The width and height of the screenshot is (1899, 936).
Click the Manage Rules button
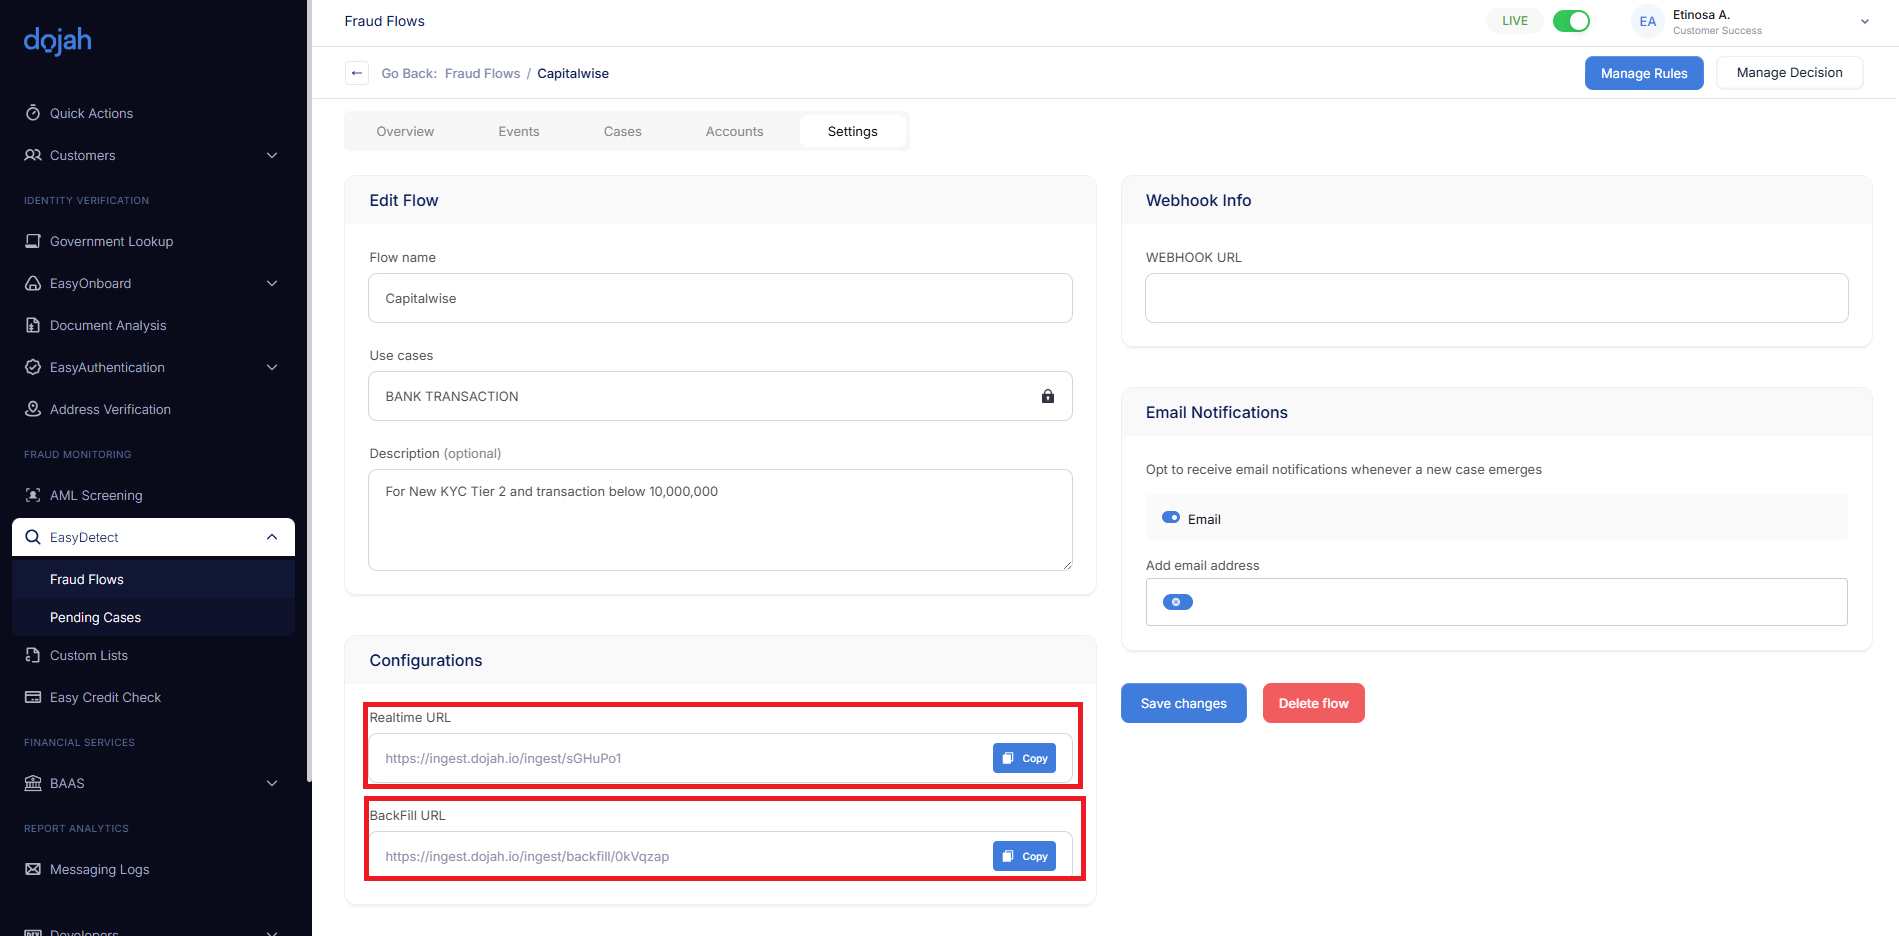pyautogui.click(x=1643, y=73)
